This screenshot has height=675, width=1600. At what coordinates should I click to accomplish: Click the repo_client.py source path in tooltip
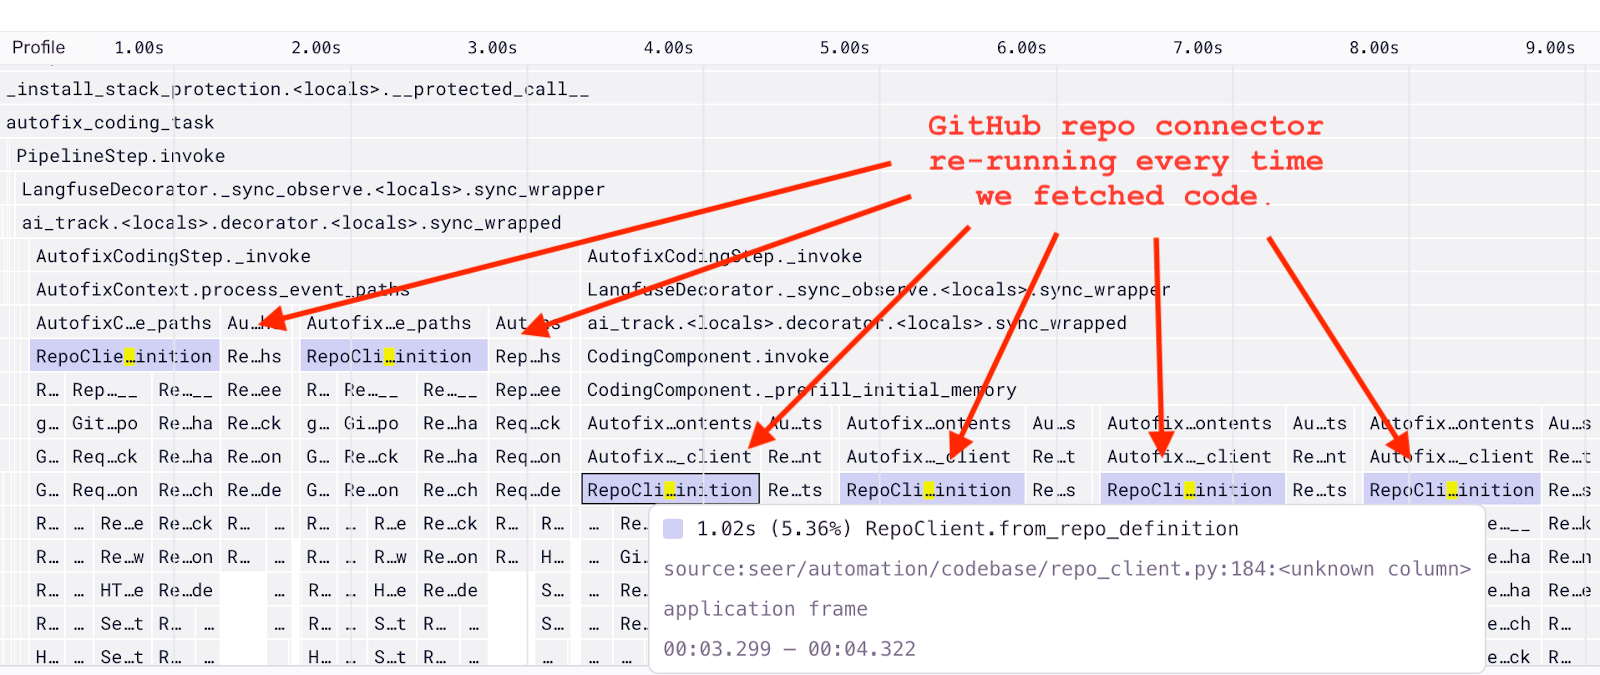coord(1066,569)
